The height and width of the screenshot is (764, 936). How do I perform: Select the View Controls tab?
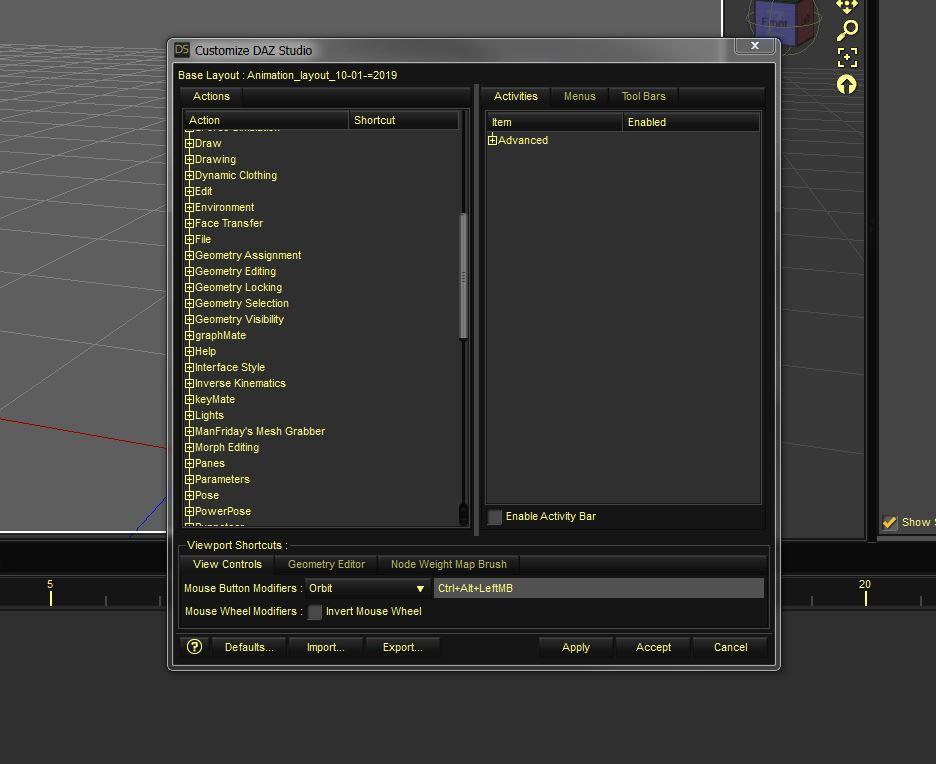(227, 564)
